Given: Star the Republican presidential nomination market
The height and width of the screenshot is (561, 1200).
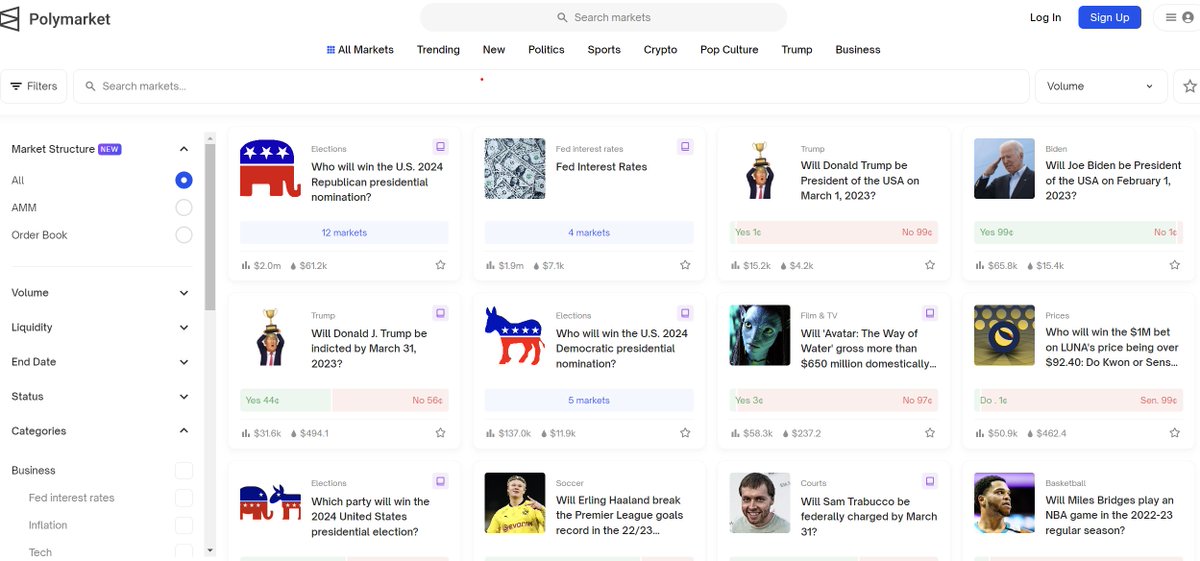Looking at the screenshot, I should [x=440, y=265].
